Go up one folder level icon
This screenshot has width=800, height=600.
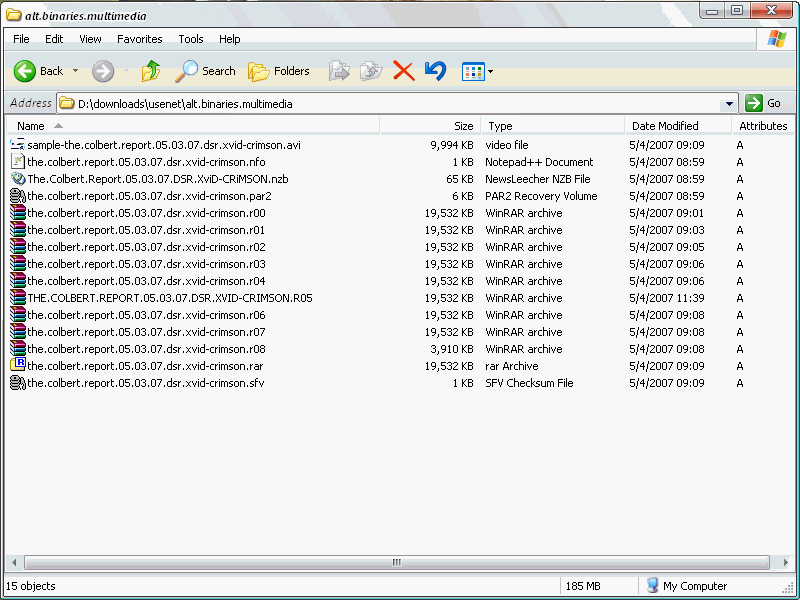[x=151, y=71]
